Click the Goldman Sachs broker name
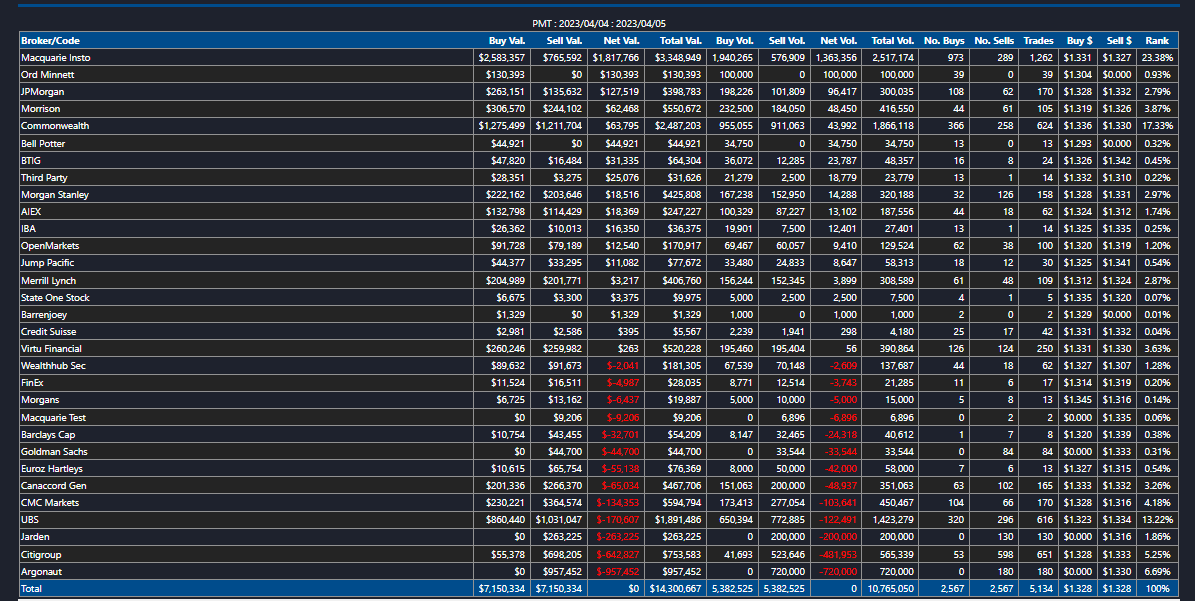Image resolution: width=1195 pixels, height=601 pixels. (54, 452)
